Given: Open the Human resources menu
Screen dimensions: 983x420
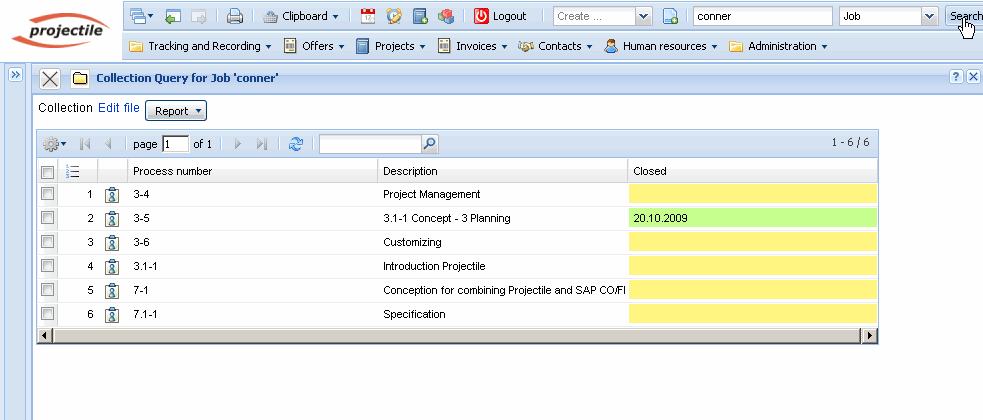Looking at the screenshot, I should coord(663,46).
